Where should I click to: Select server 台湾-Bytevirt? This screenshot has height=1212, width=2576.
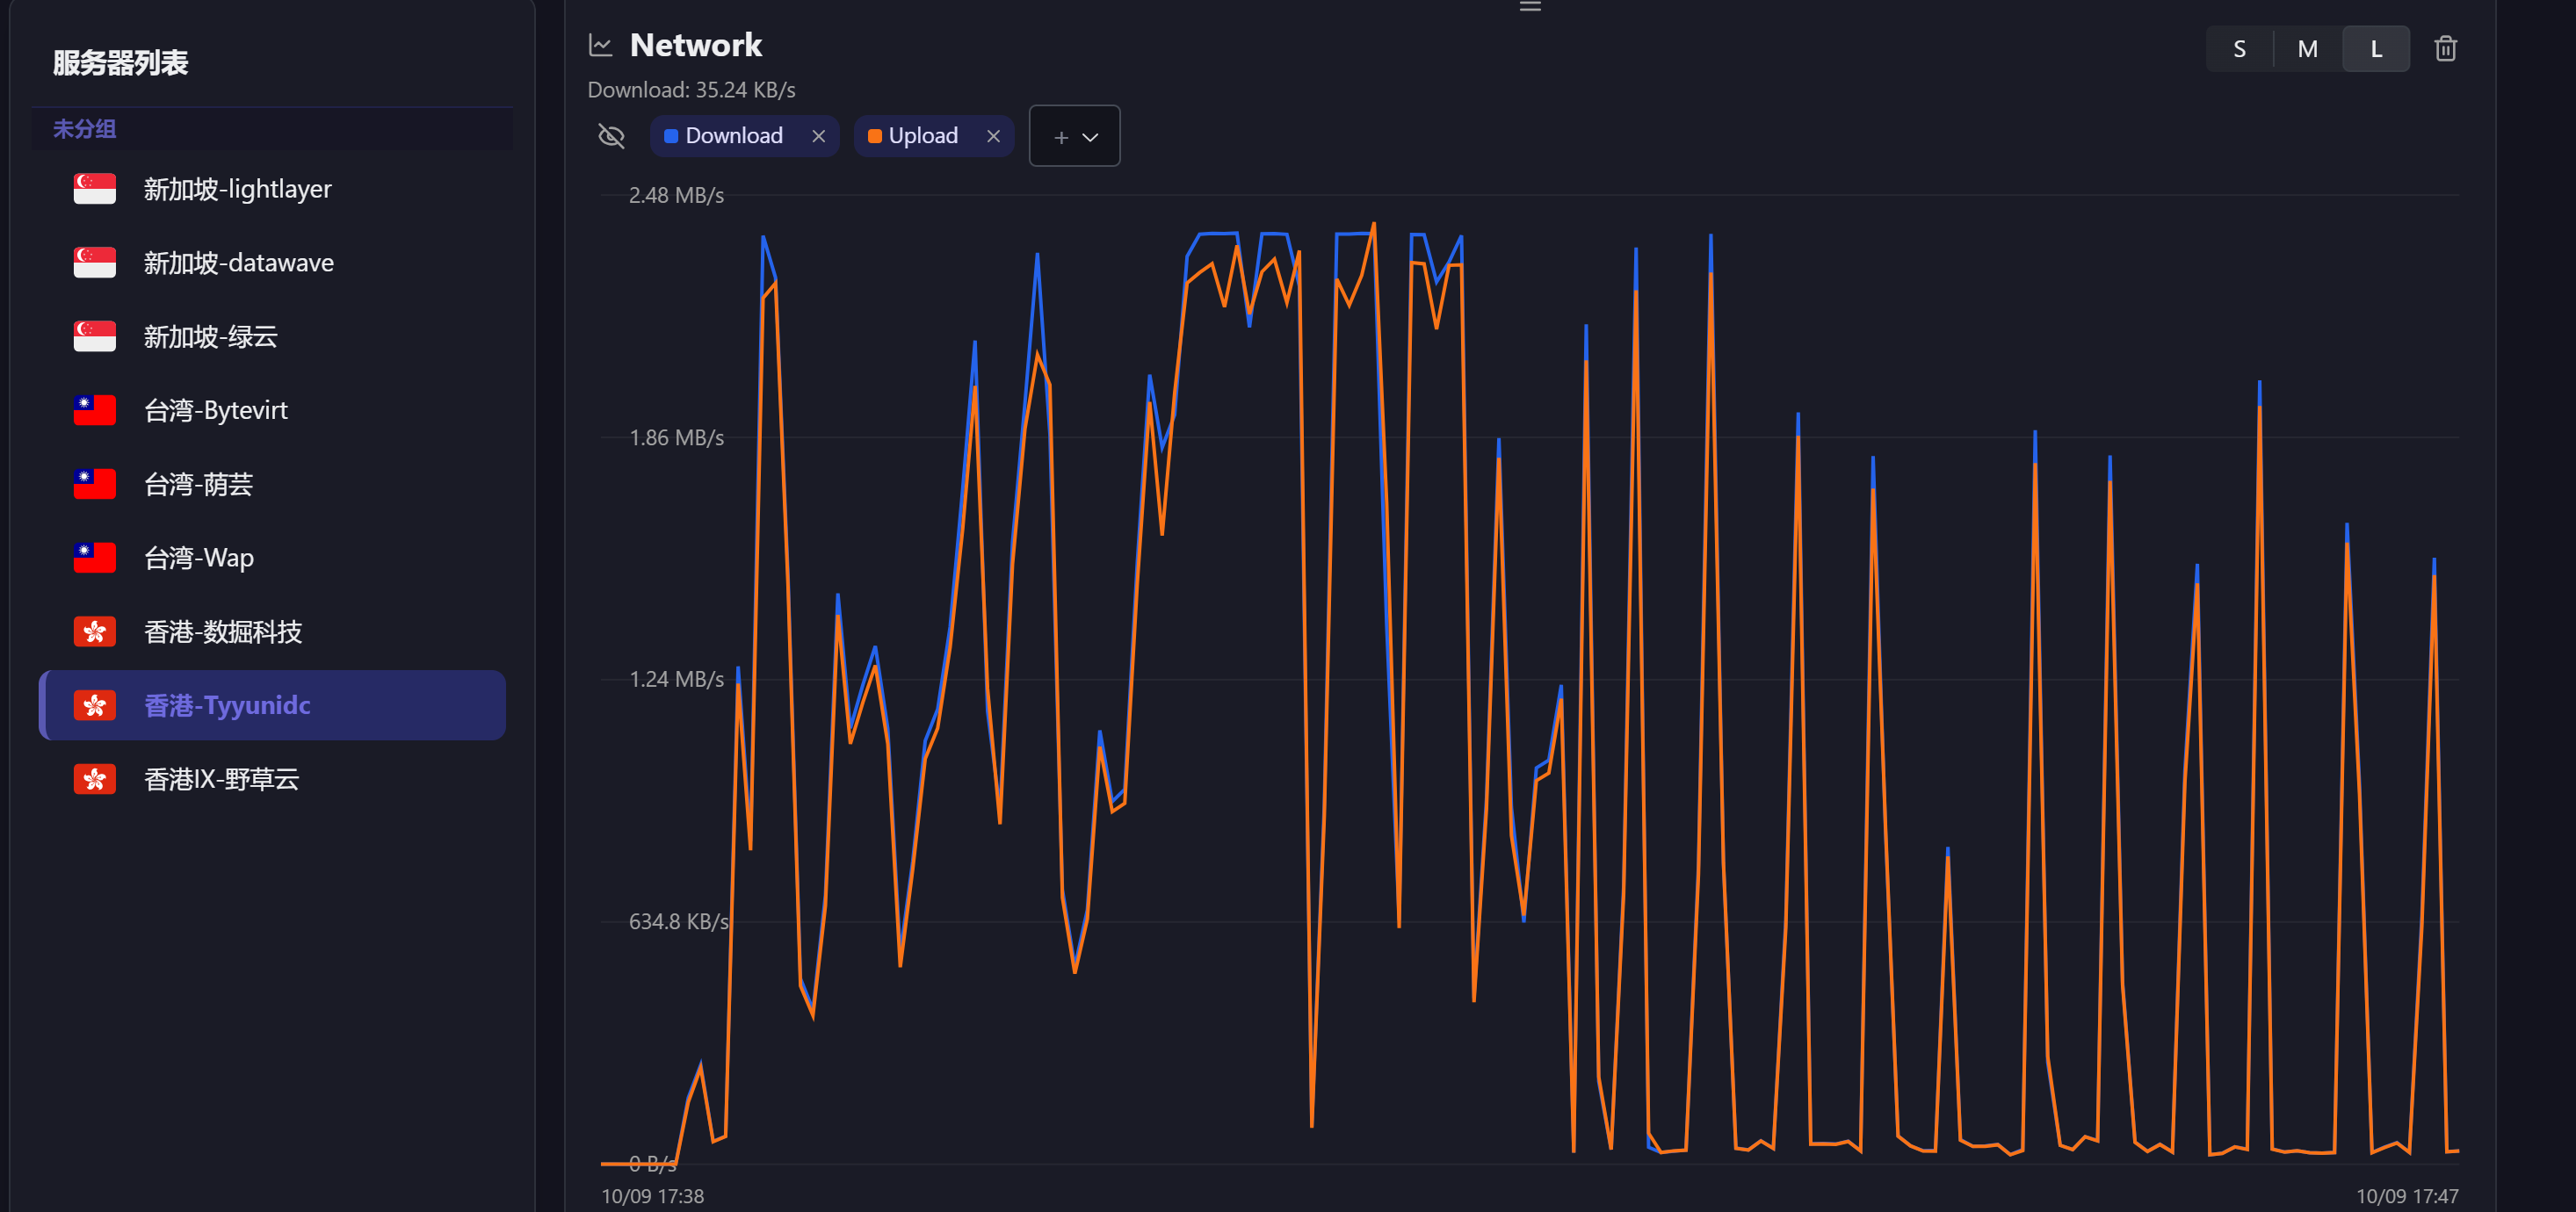(x=272, y=410)
